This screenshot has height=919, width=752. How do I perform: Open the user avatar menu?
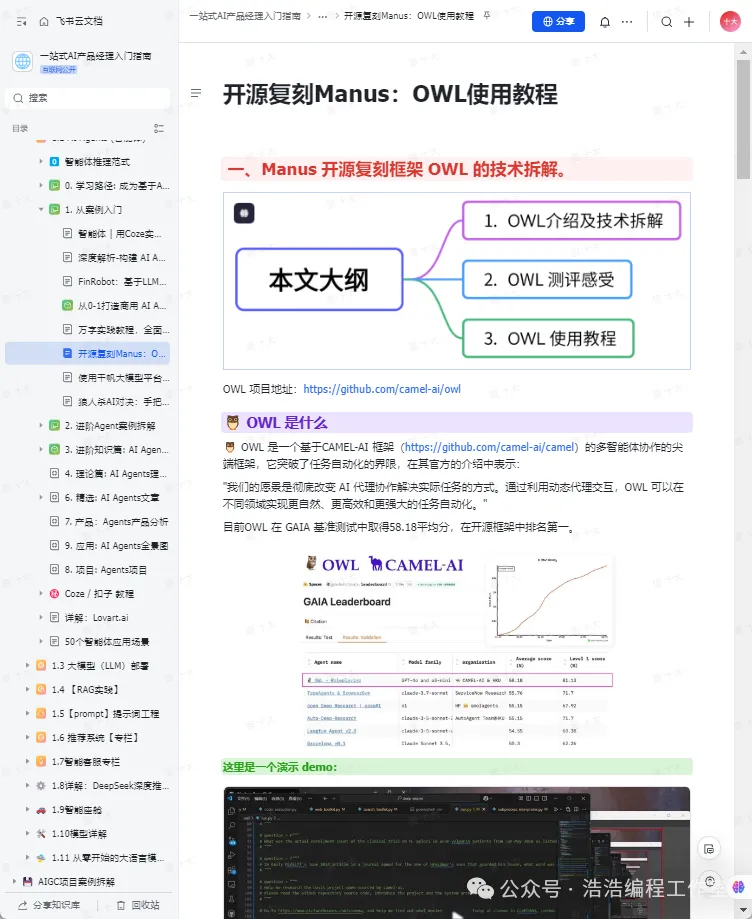click(x=730, y=22)
